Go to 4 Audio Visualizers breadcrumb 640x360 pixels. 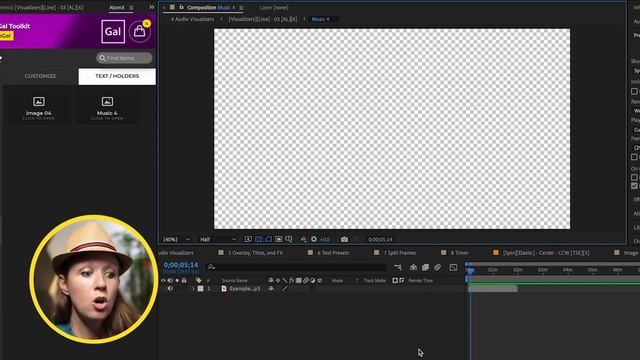(x=192, y=19)
